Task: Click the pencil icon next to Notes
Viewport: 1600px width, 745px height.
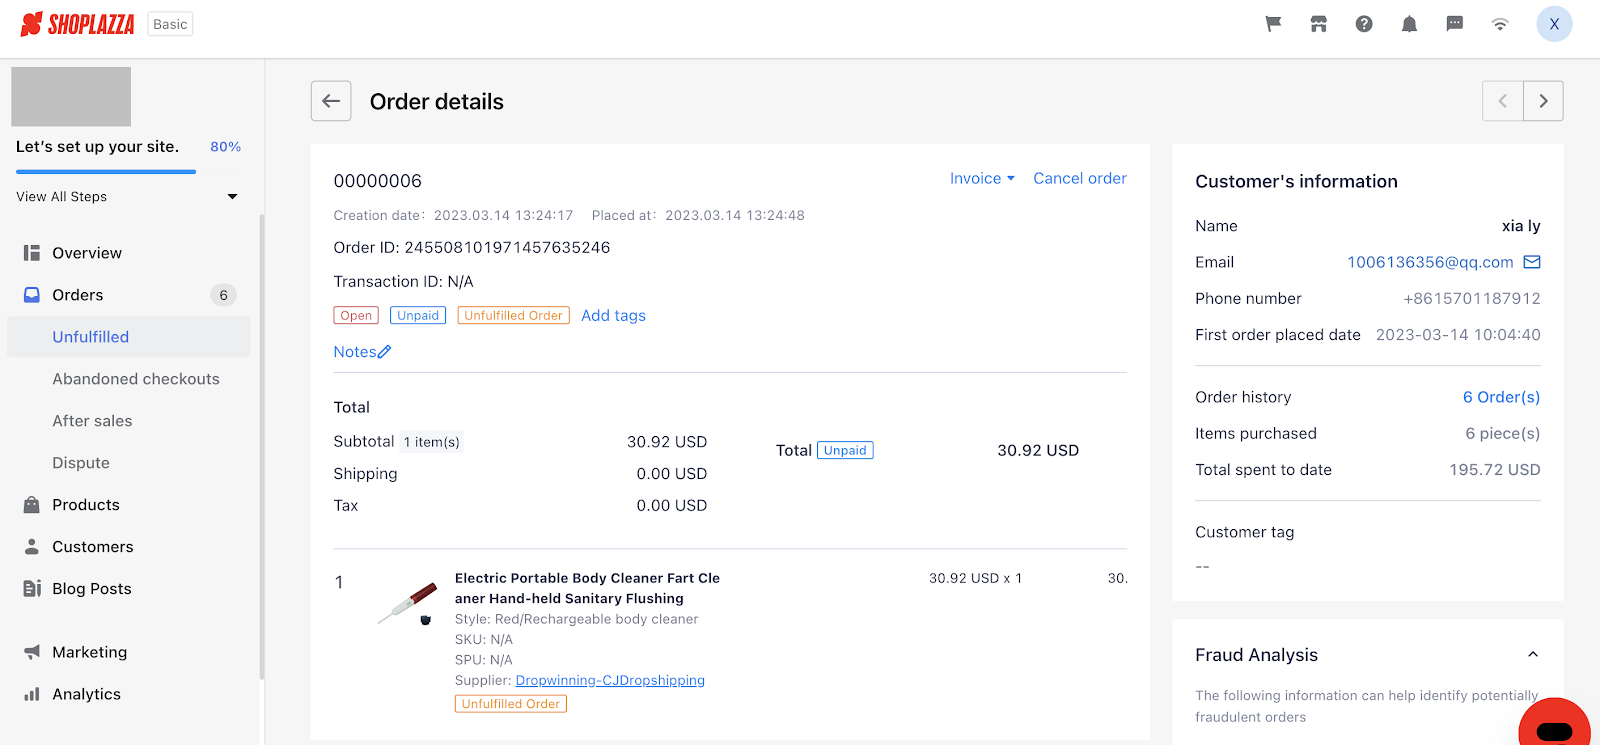Action: pyautogui.click(x=385, y=352)
